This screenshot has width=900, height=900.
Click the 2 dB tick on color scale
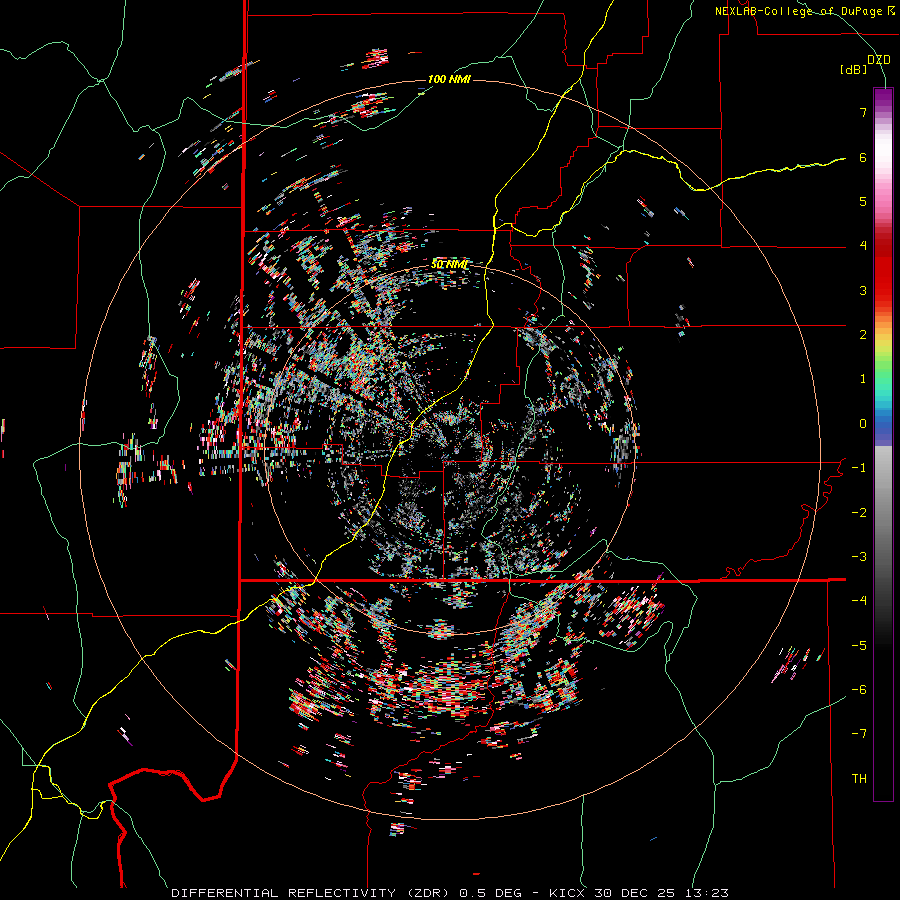point(863,335)
